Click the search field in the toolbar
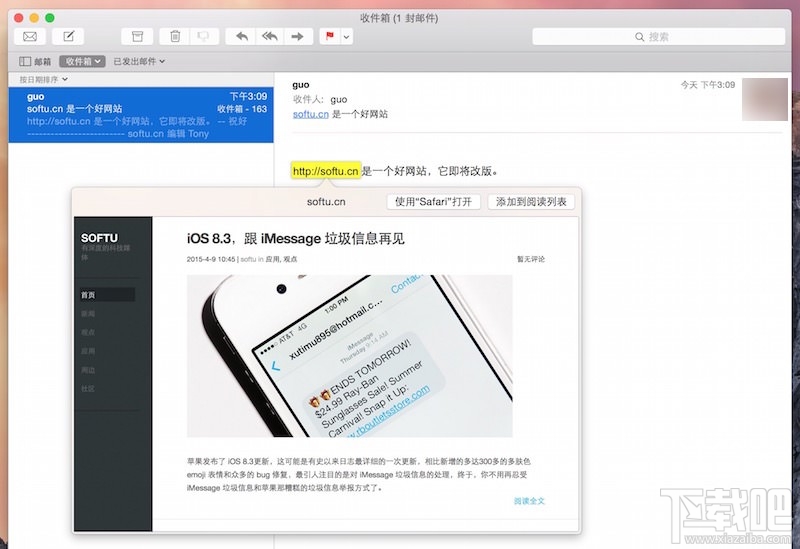Image resolution: width=800 pixels, height=549 pixels. click(x=658, y=37)
